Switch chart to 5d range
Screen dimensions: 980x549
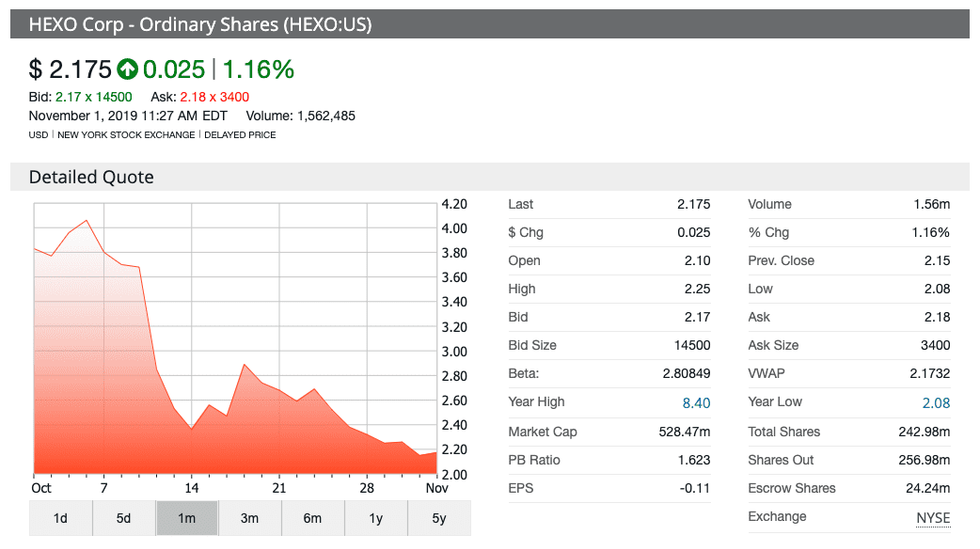click(x=123, y=518)
